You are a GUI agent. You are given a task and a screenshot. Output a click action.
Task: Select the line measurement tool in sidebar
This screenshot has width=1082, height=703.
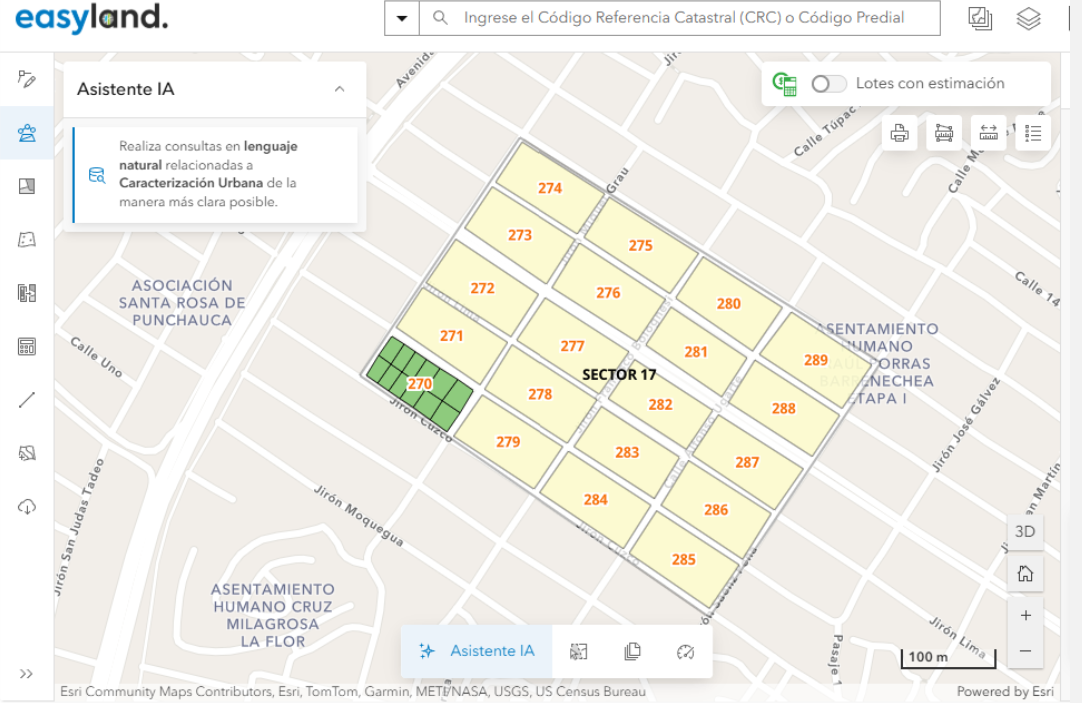[x=27, y=400]
